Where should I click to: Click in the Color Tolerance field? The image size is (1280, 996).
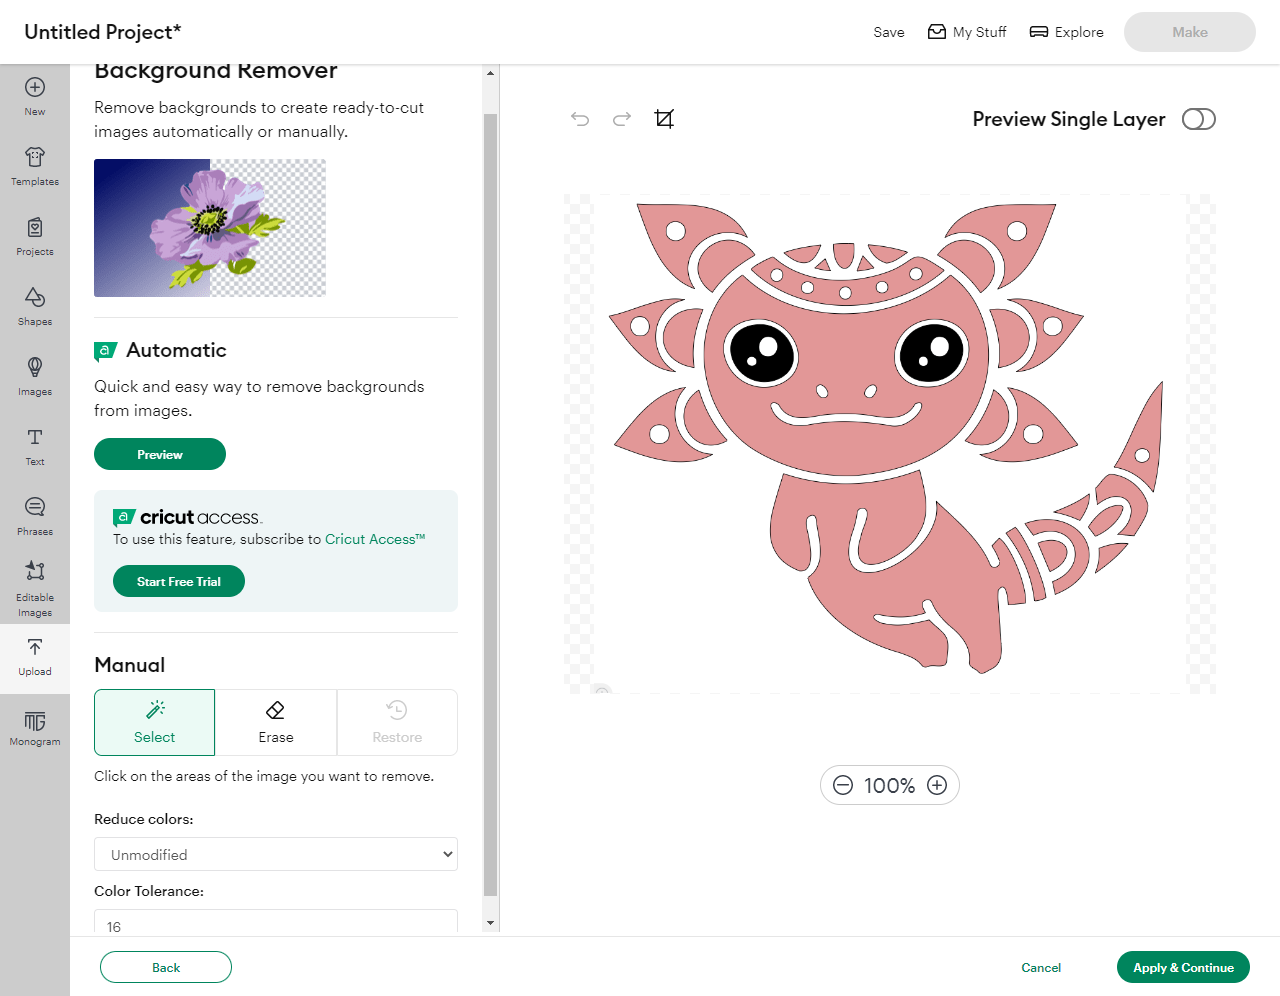(276, 924)
